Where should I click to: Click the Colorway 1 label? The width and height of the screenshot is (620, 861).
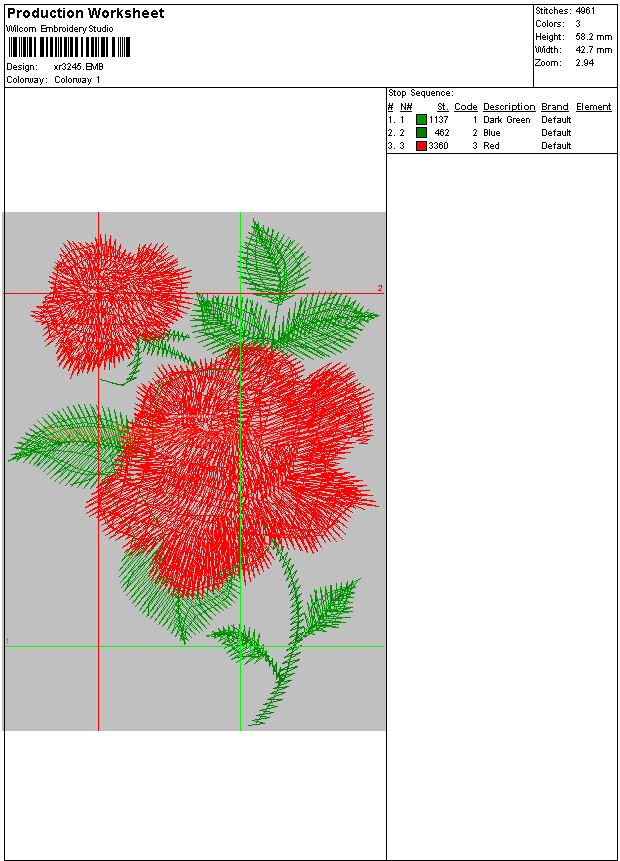pyautogui.click(x=77, y=80)
